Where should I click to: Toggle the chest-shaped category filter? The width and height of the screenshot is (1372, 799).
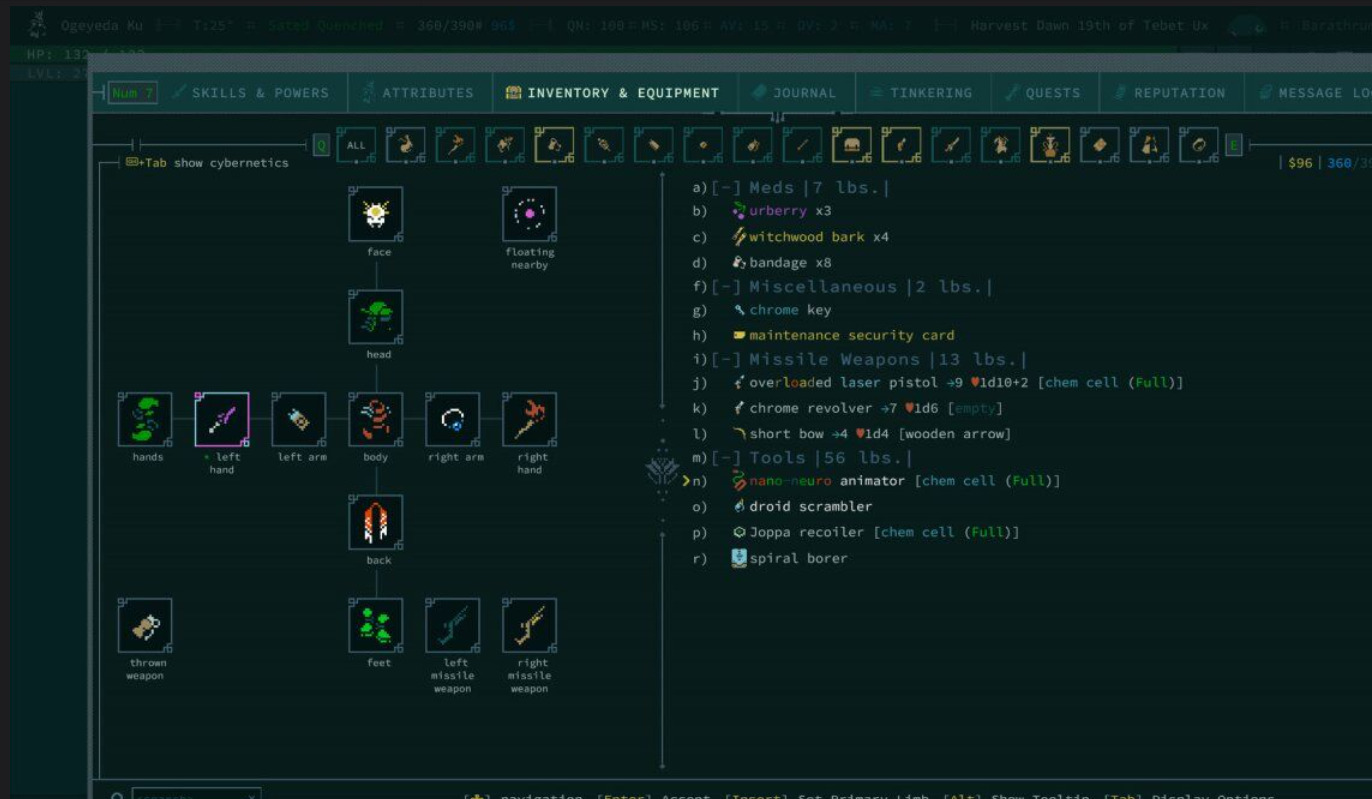(x=852, y=145)
